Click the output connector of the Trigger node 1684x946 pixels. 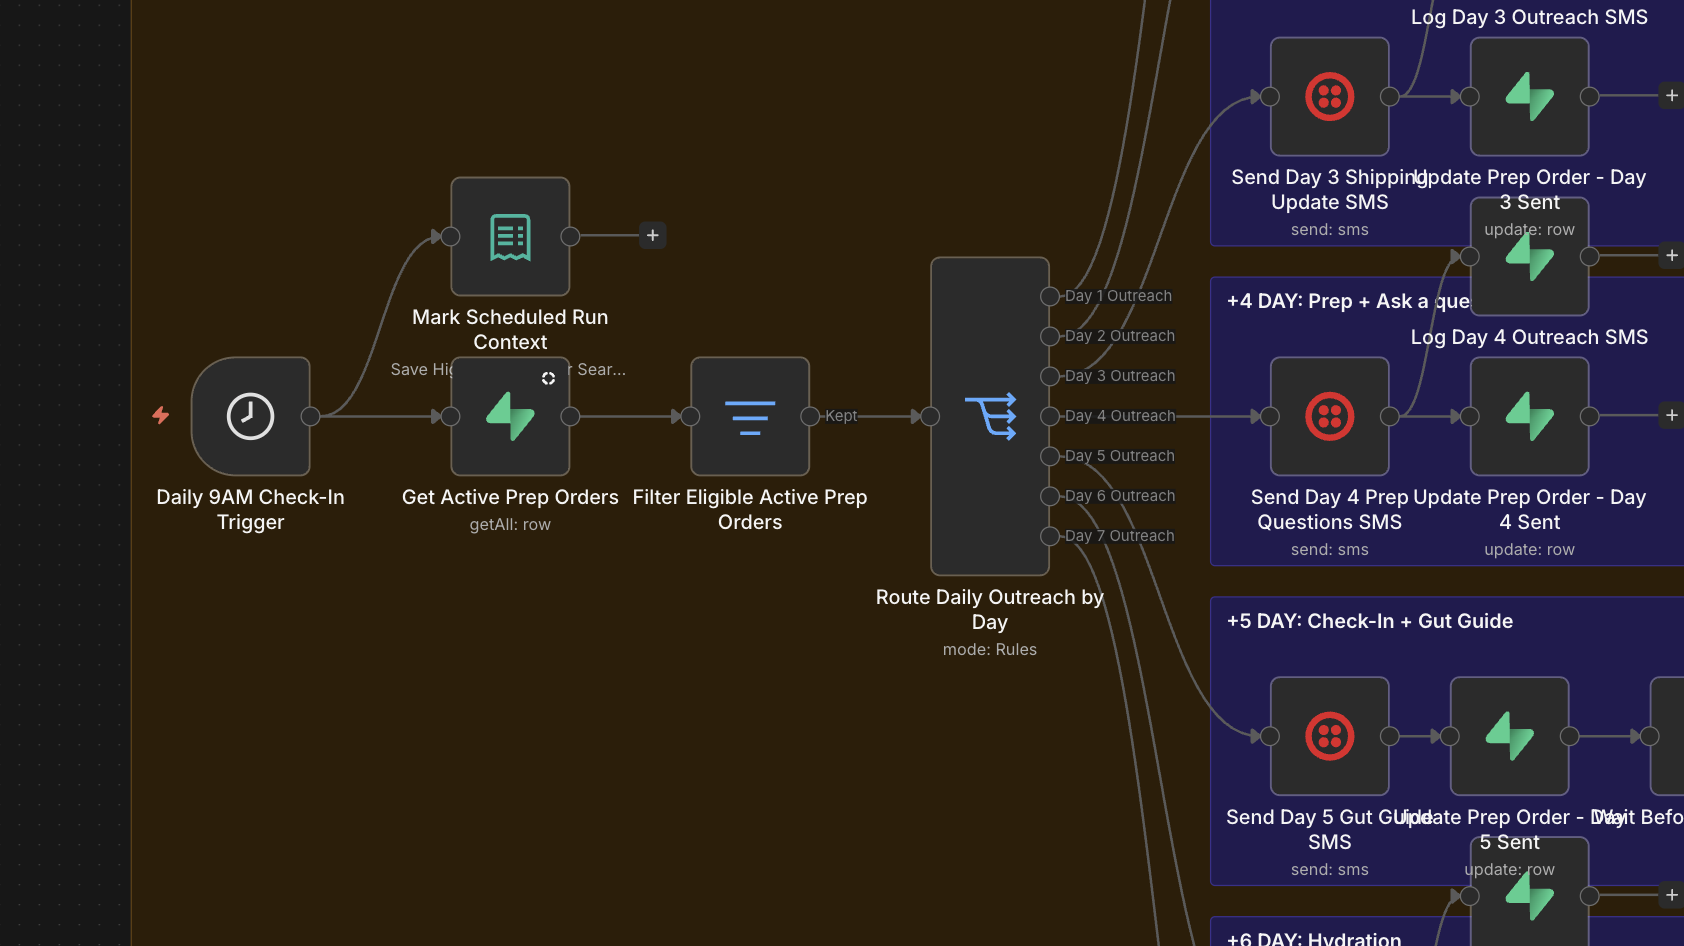click(x=310, y=416)
